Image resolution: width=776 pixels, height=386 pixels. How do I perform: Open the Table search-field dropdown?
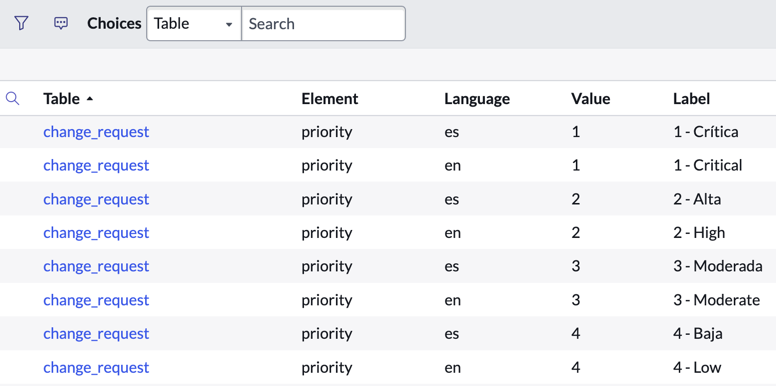point(194,23)
